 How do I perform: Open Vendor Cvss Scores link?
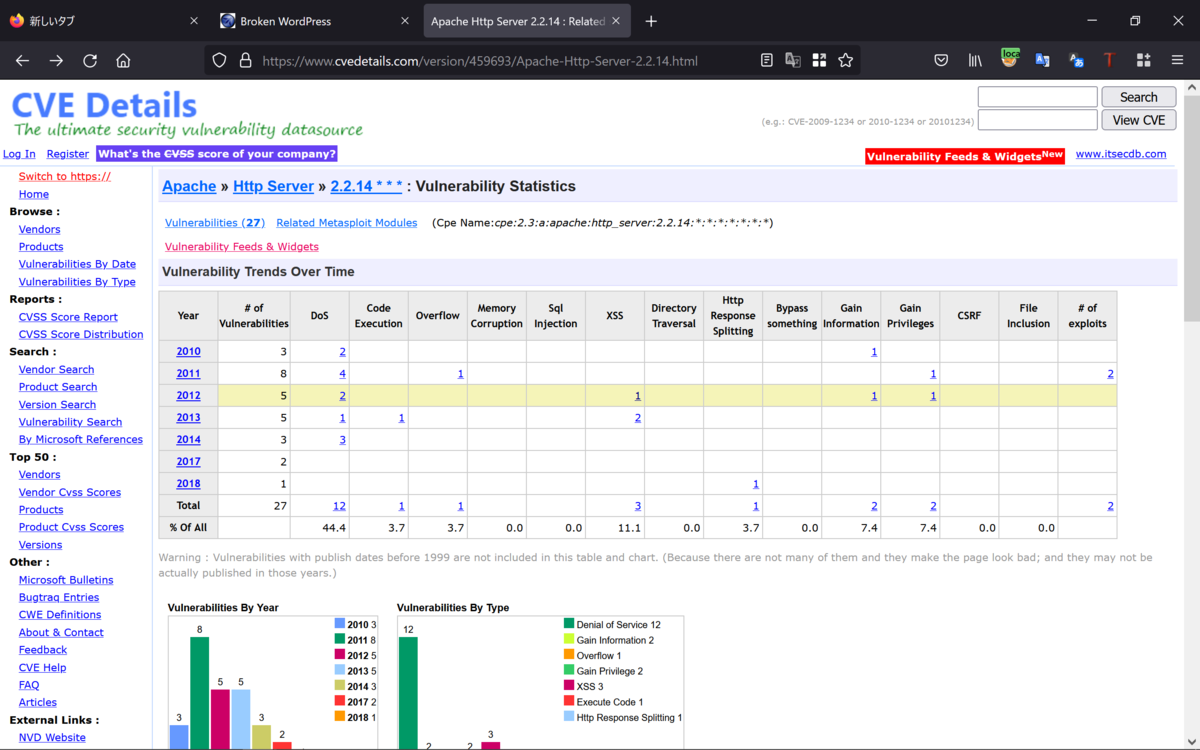click(70, 492)
